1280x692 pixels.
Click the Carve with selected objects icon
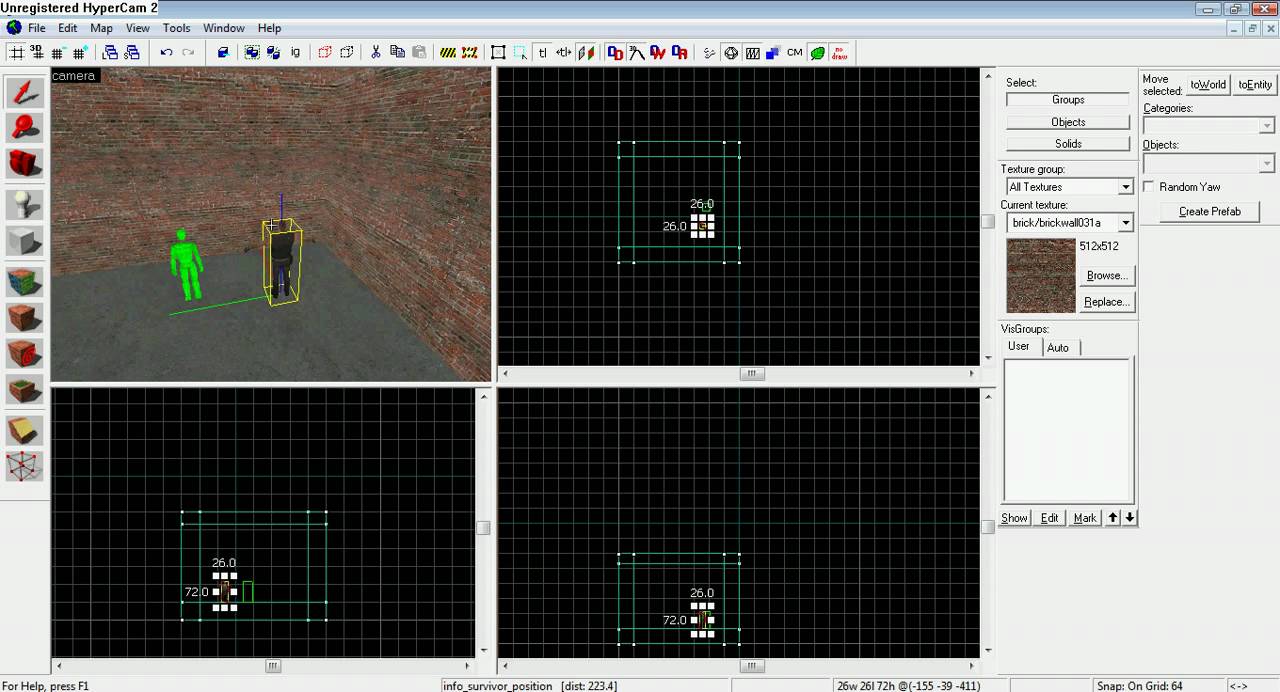(223, 52)
